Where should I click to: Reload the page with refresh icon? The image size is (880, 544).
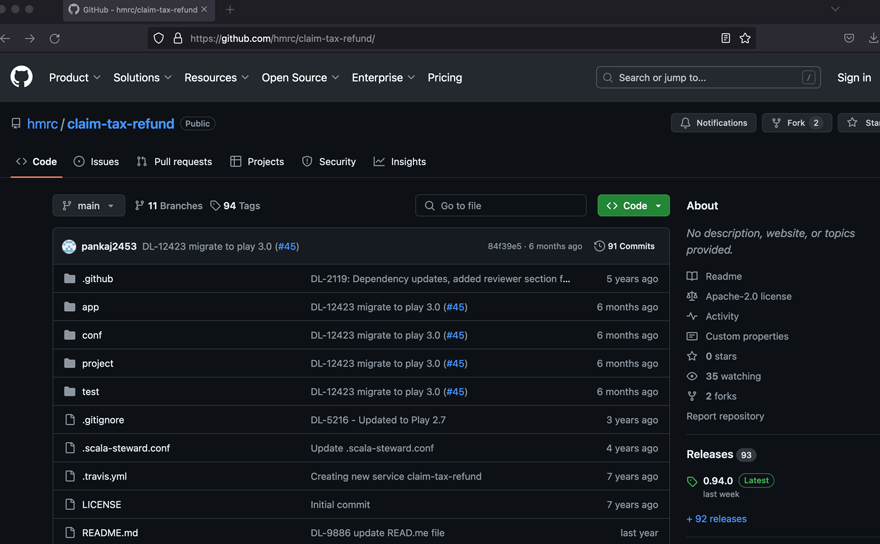click(54, 38)
